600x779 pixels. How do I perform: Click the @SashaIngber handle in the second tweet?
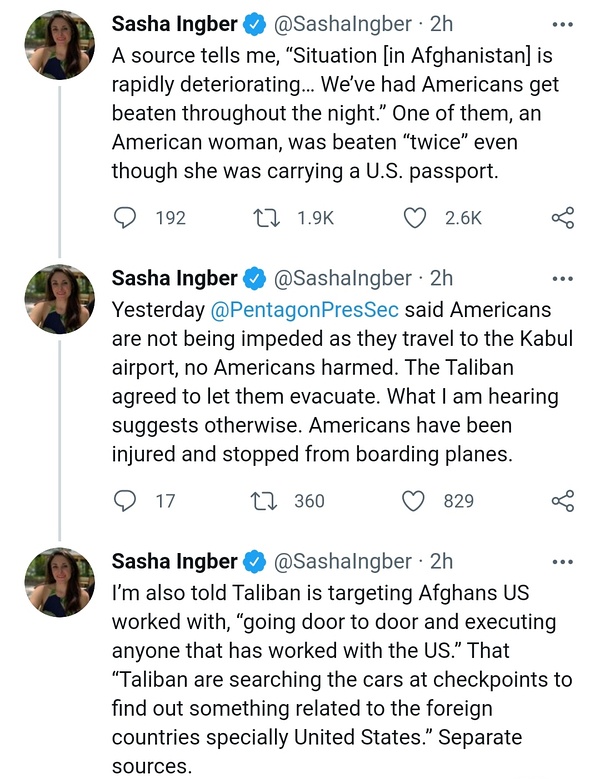(x=342, y=278)
